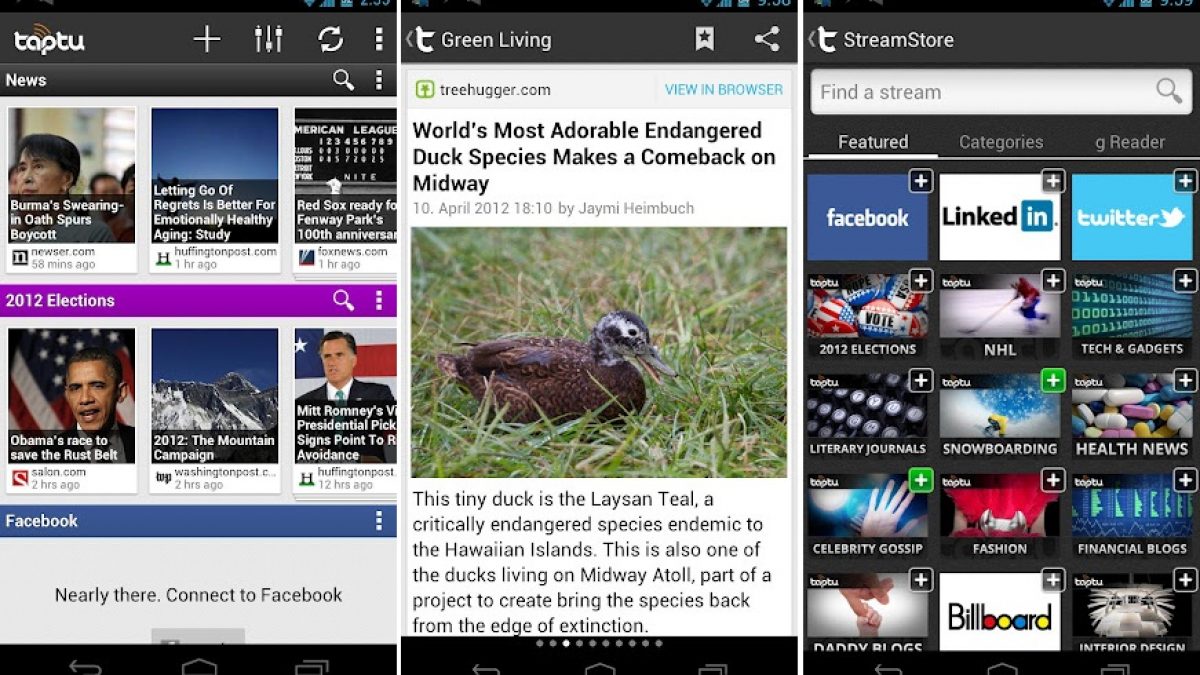Open the Facebook stream options menu

[378, 521]
